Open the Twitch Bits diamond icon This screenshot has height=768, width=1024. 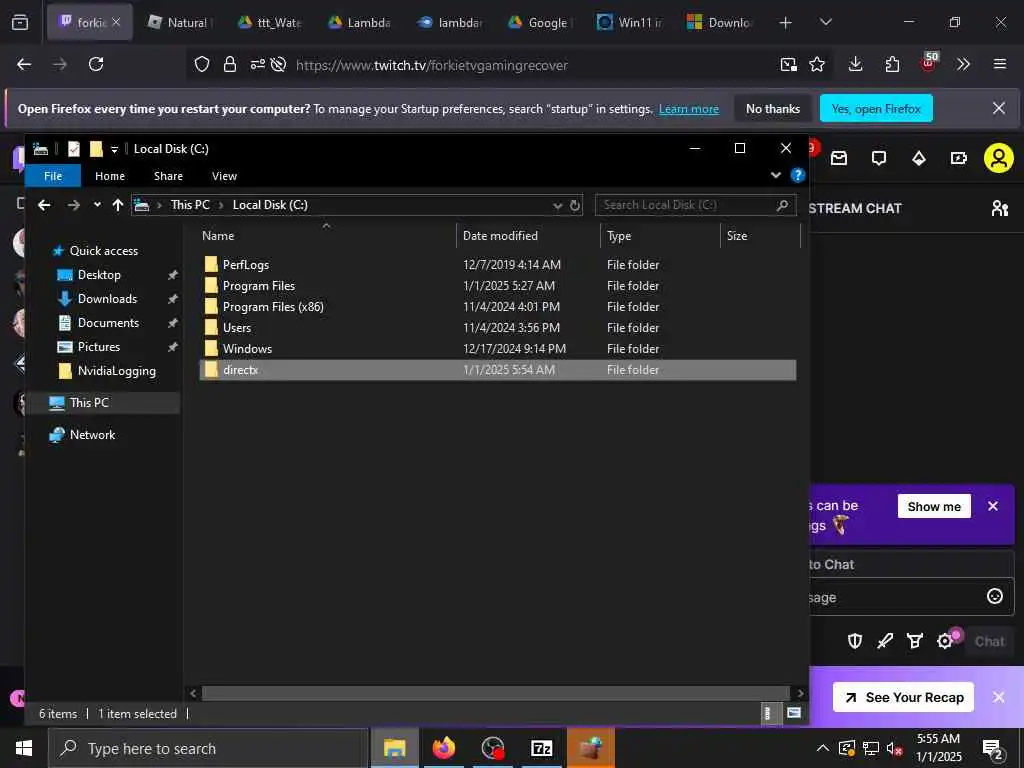click(919, 158)
